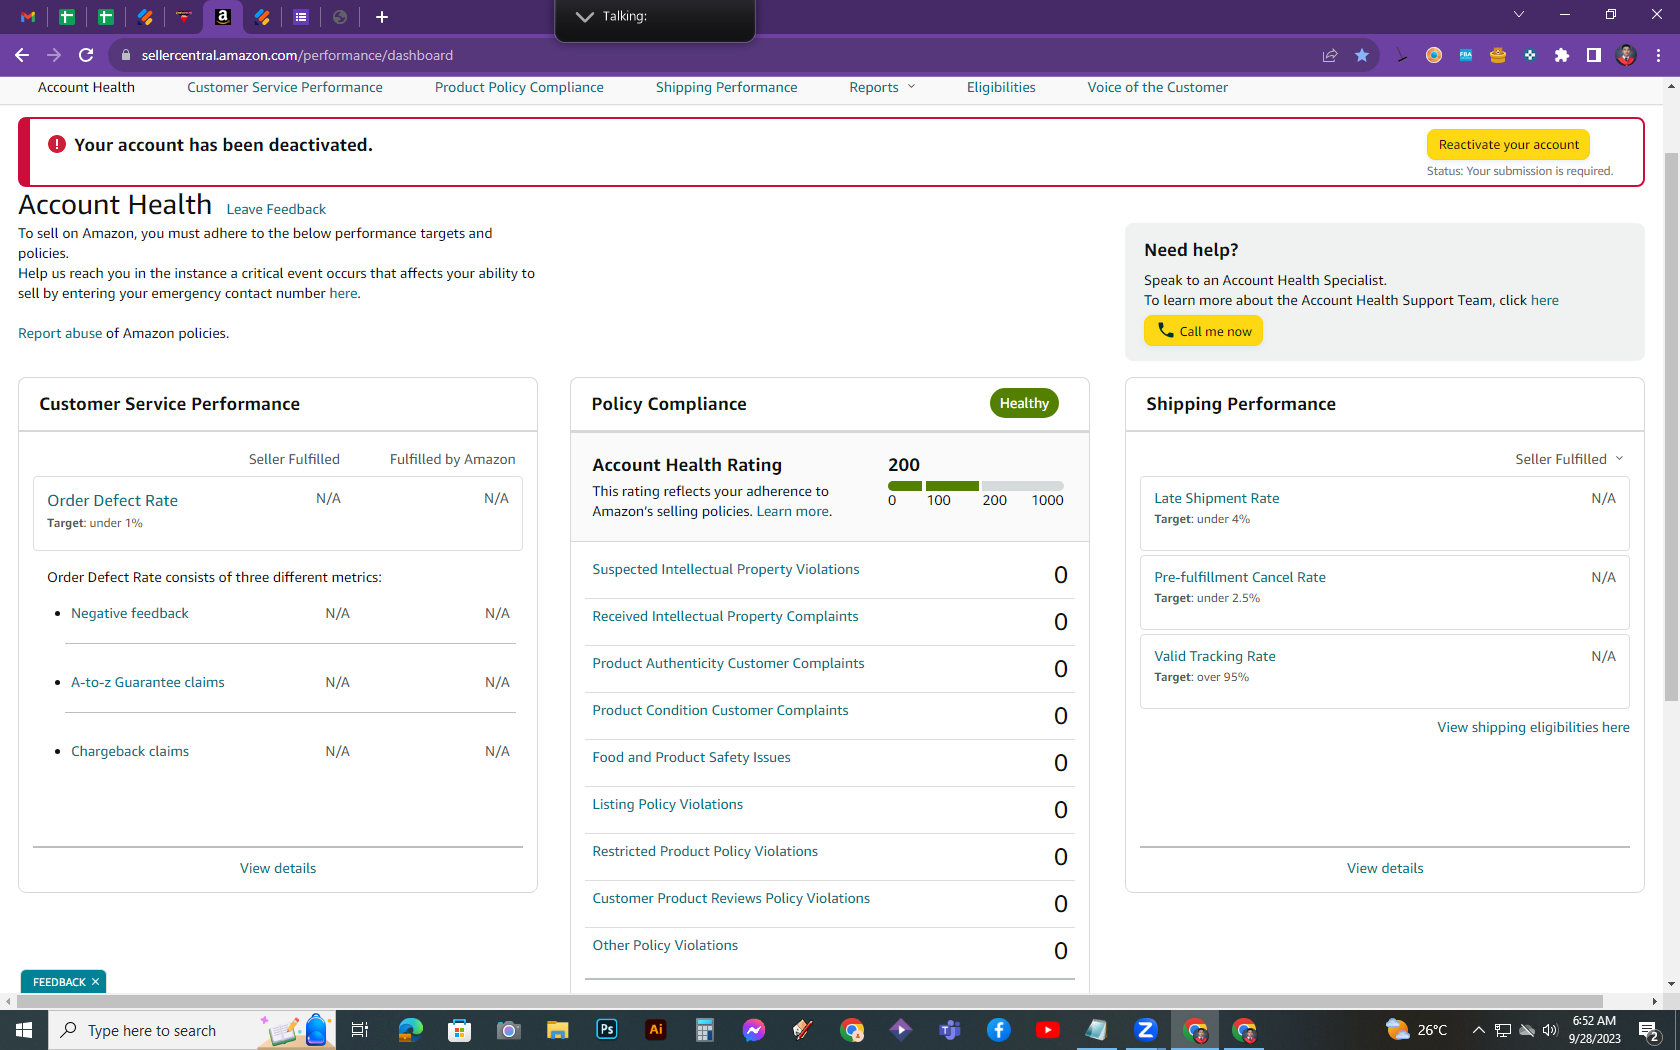Screen dimensions: 1680x1050
Task: Open the Late Shipment Rate link
Action: pyautogui.click(x=1217, y=498)
